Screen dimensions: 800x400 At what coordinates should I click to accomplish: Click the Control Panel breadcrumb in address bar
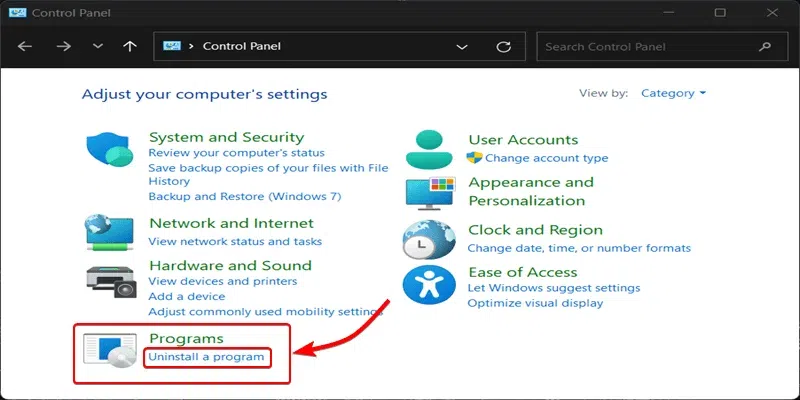coord(242,46)
